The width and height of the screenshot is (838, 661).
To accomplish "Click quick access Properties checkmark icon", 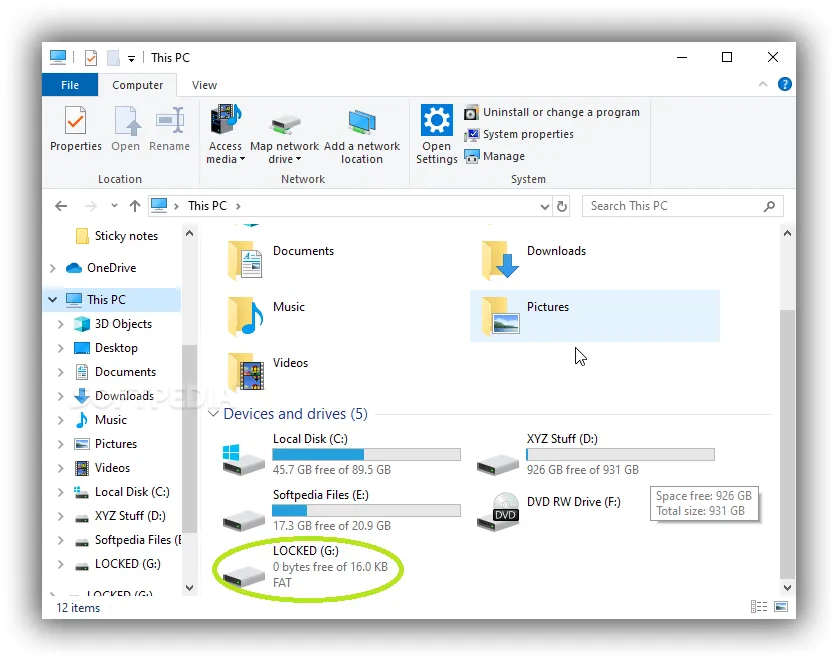I will click(91, 57).
